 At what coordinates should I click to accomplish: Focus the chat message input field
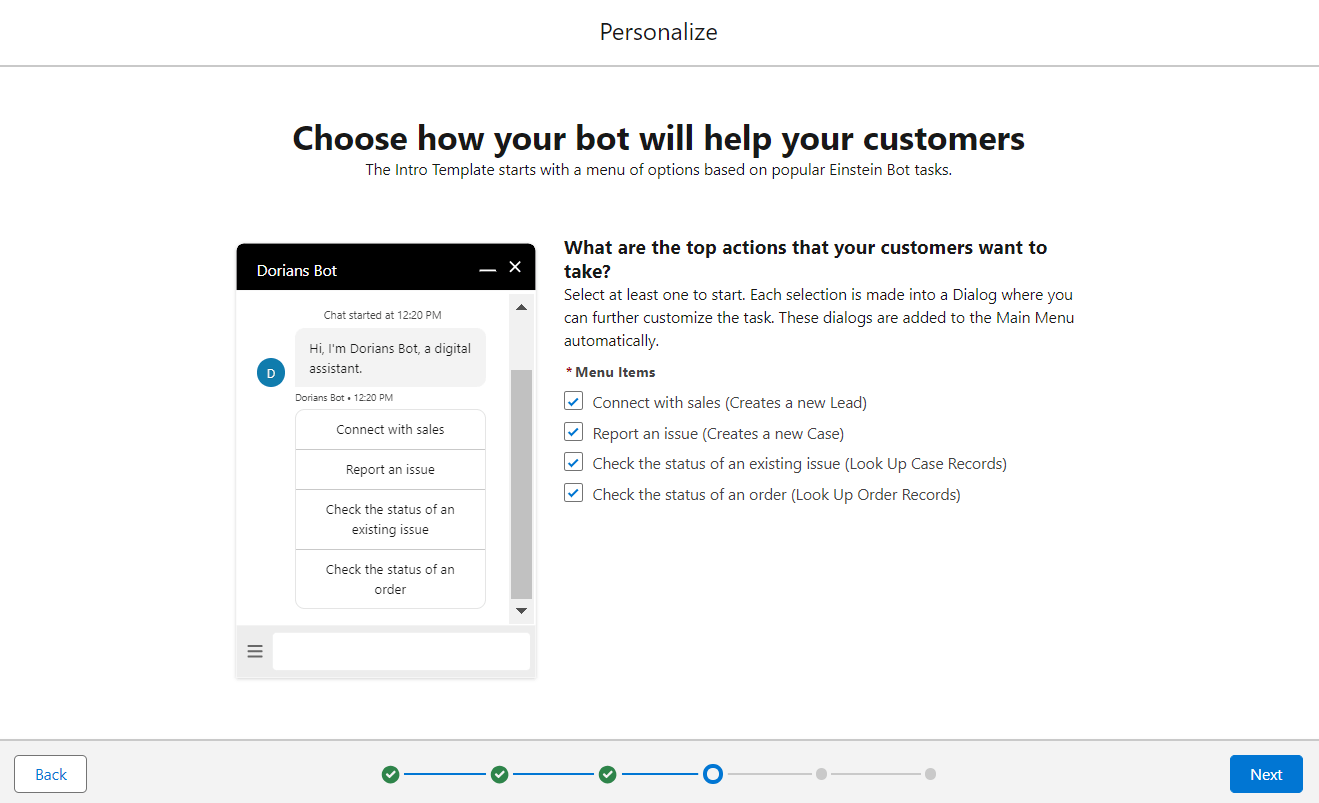(x=401, y=652)
